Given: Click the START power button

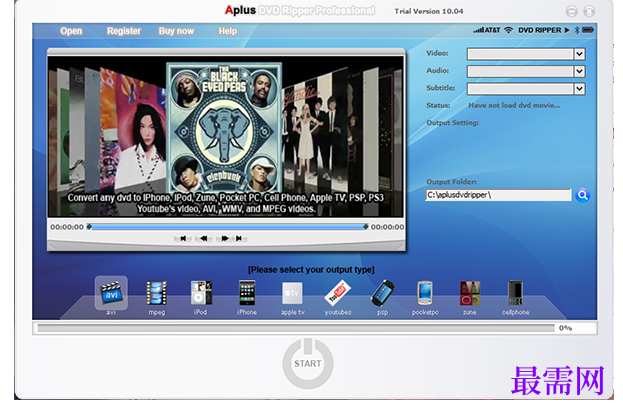Looking at the screenshot, I should 308,364.
